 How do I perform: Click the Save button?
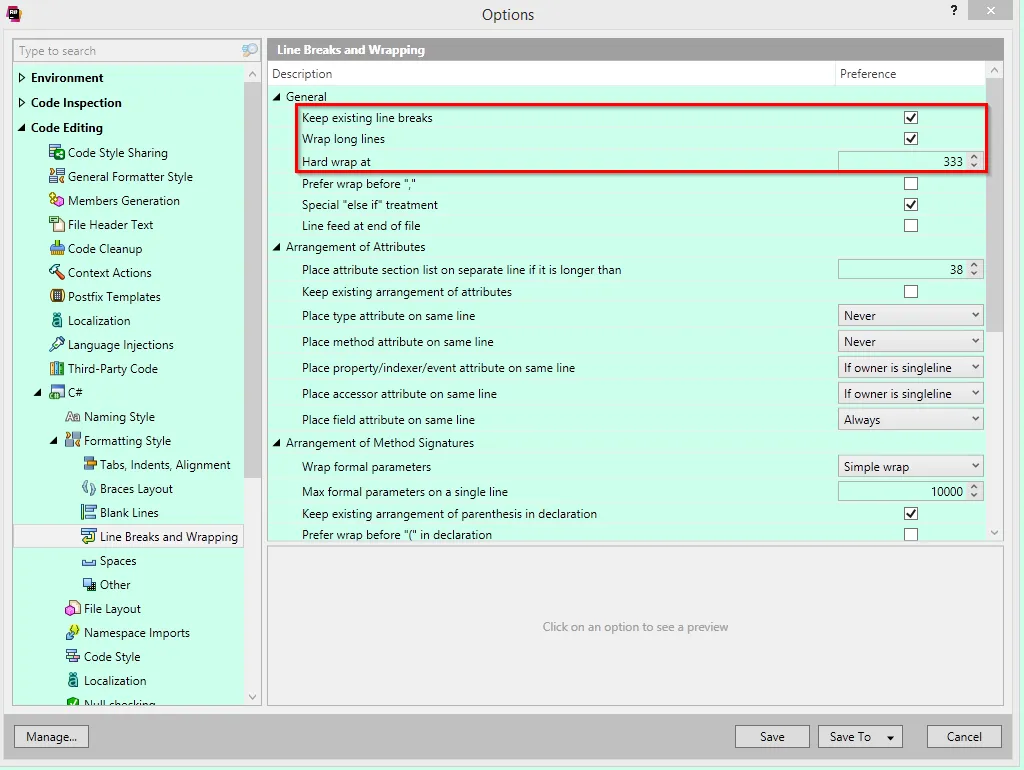(x=772, y=737)
